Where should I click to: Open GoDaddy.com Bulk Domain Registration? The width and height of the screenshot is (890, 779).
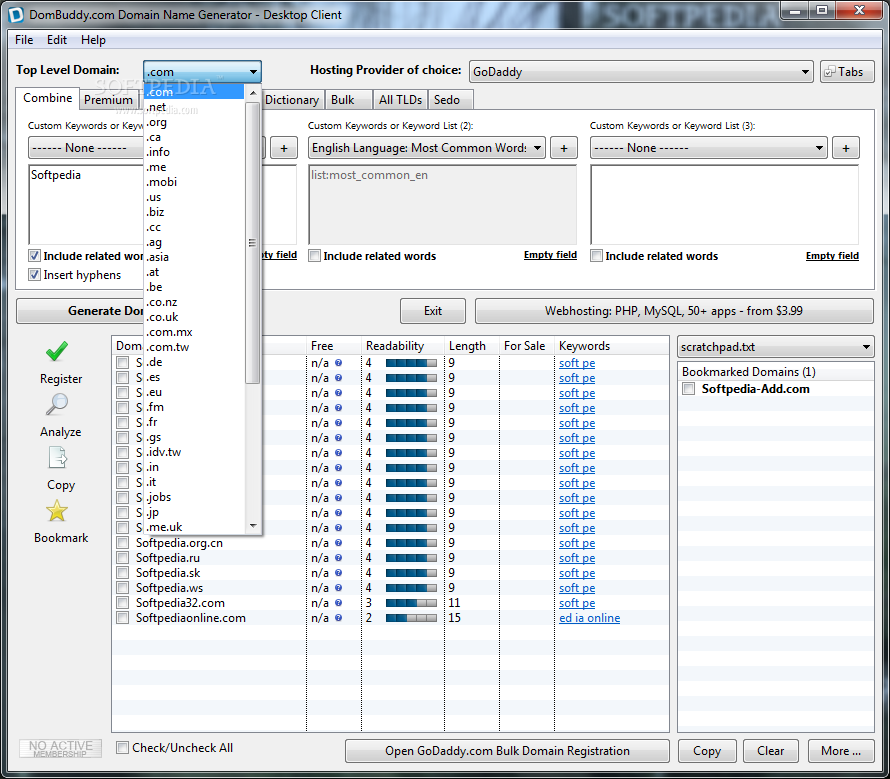click(x=507, y=751)
